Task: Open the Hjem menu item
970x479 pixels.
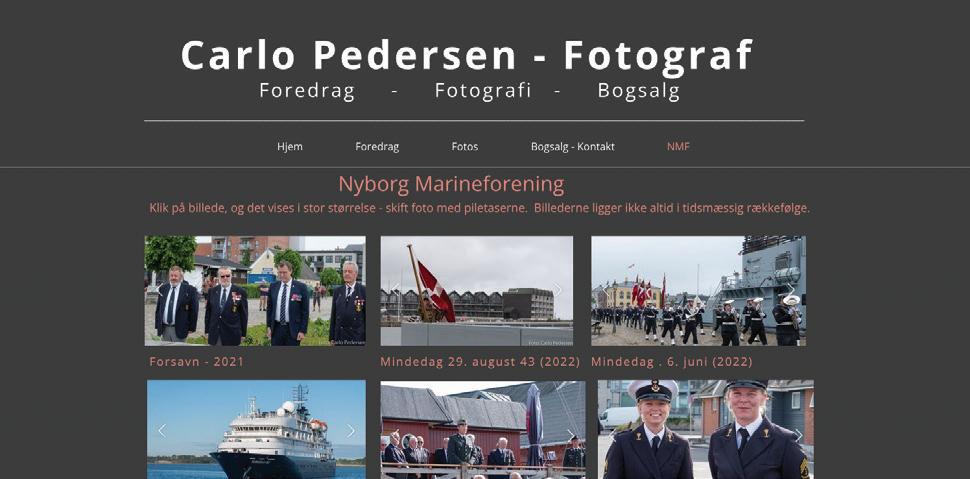Action: (x=290, y=147)
